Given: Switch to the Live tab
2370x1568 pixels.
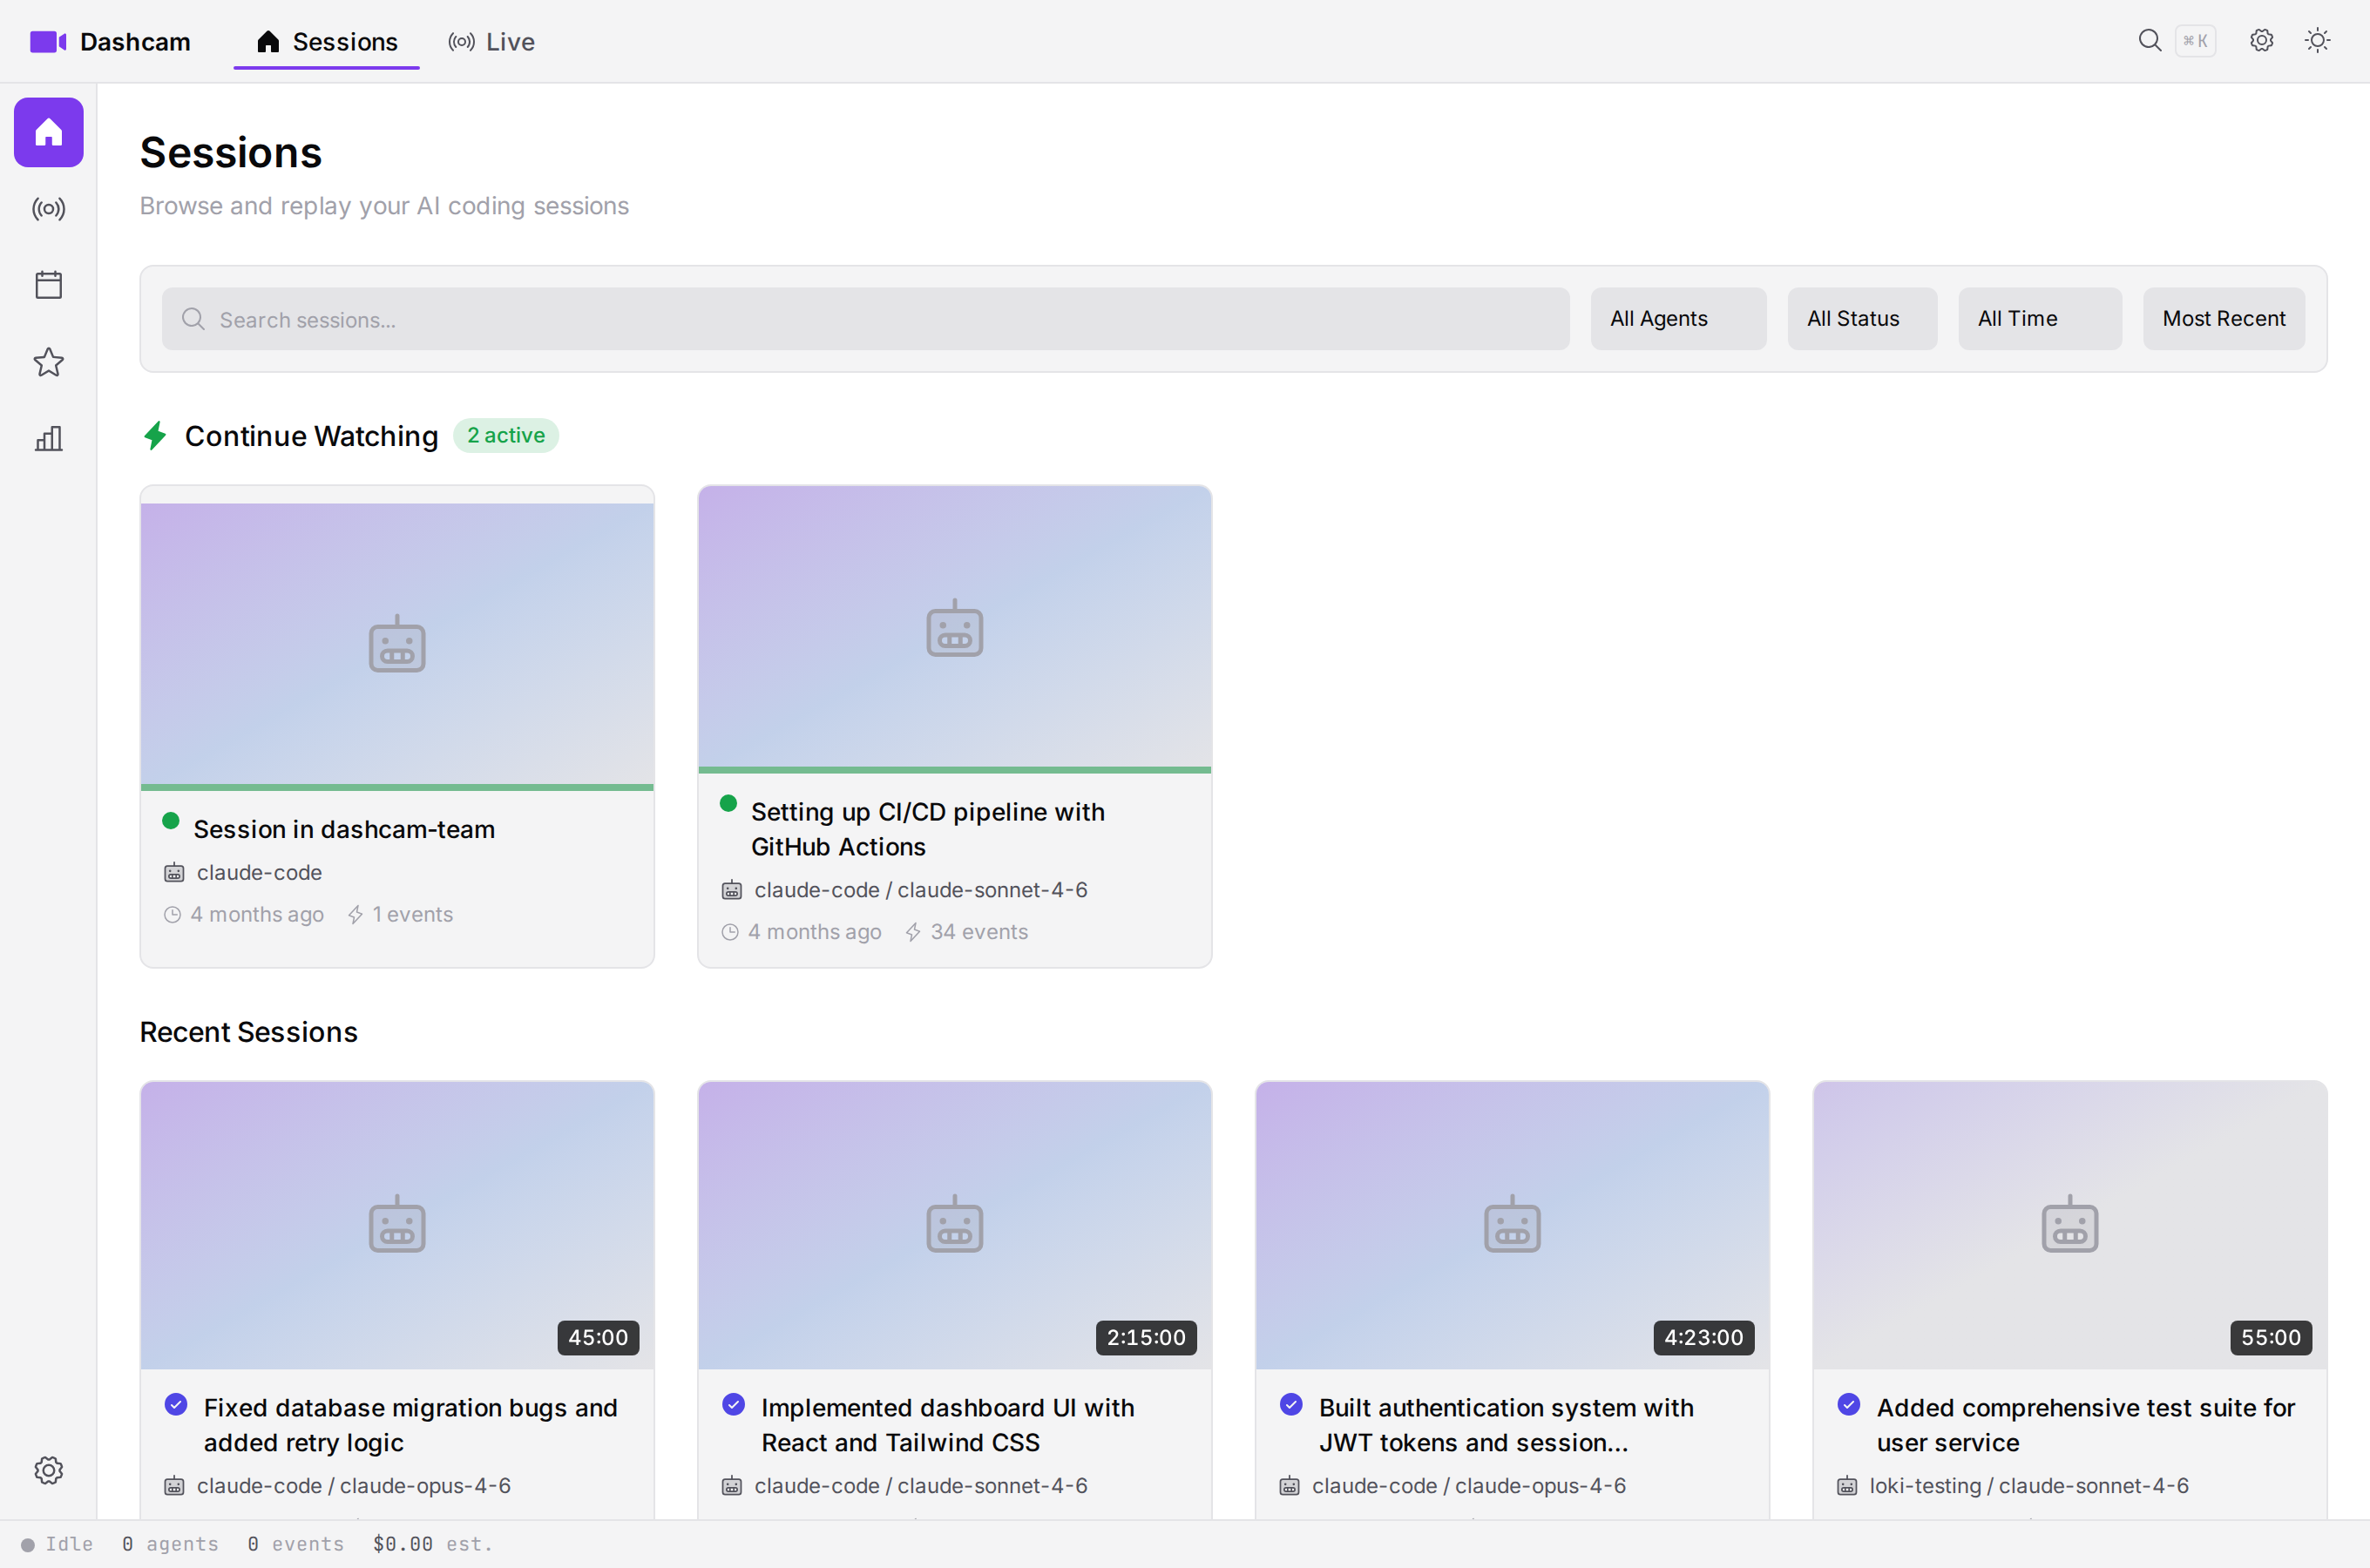Looking at the screenshot, I should (491, 42).
